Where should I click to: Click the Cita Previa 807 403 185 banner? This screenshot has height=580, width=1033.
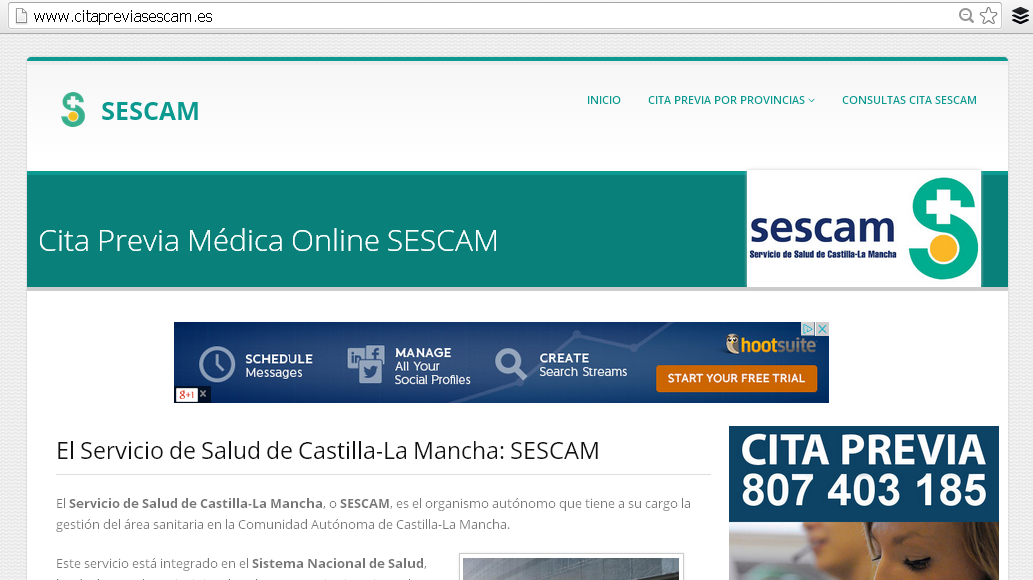pyautogui.click(x=863, y=472)
